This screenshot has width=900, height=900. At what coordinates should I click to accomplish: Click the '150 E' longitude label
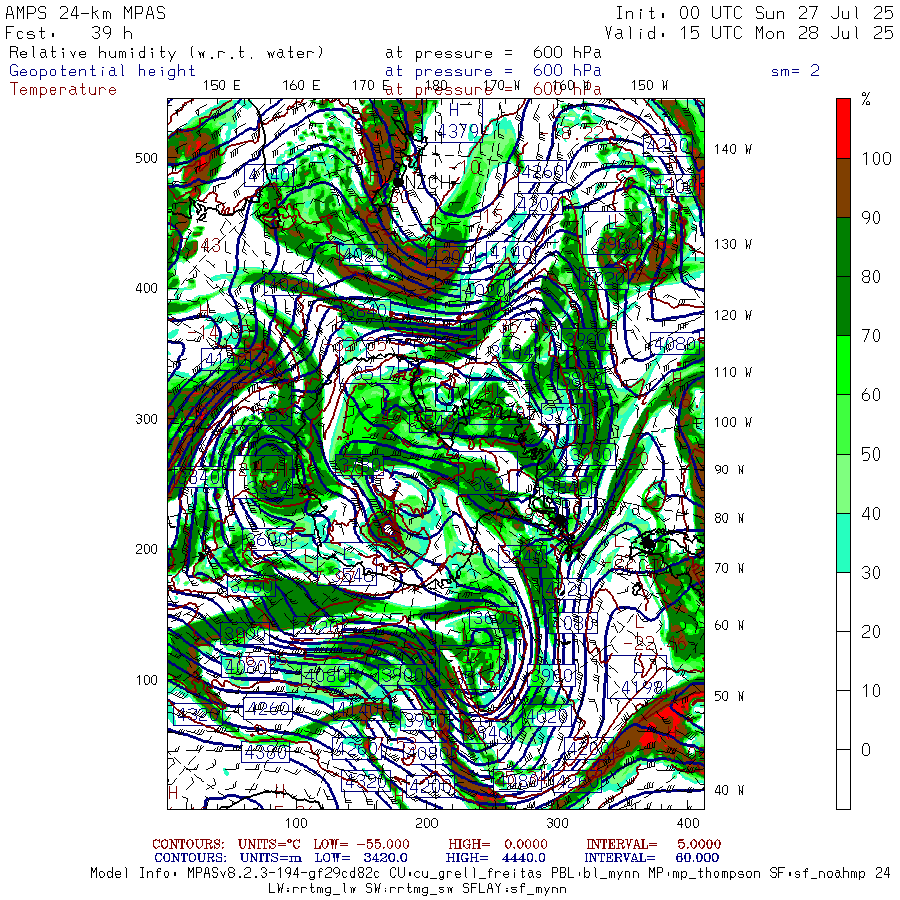[222, 86]
